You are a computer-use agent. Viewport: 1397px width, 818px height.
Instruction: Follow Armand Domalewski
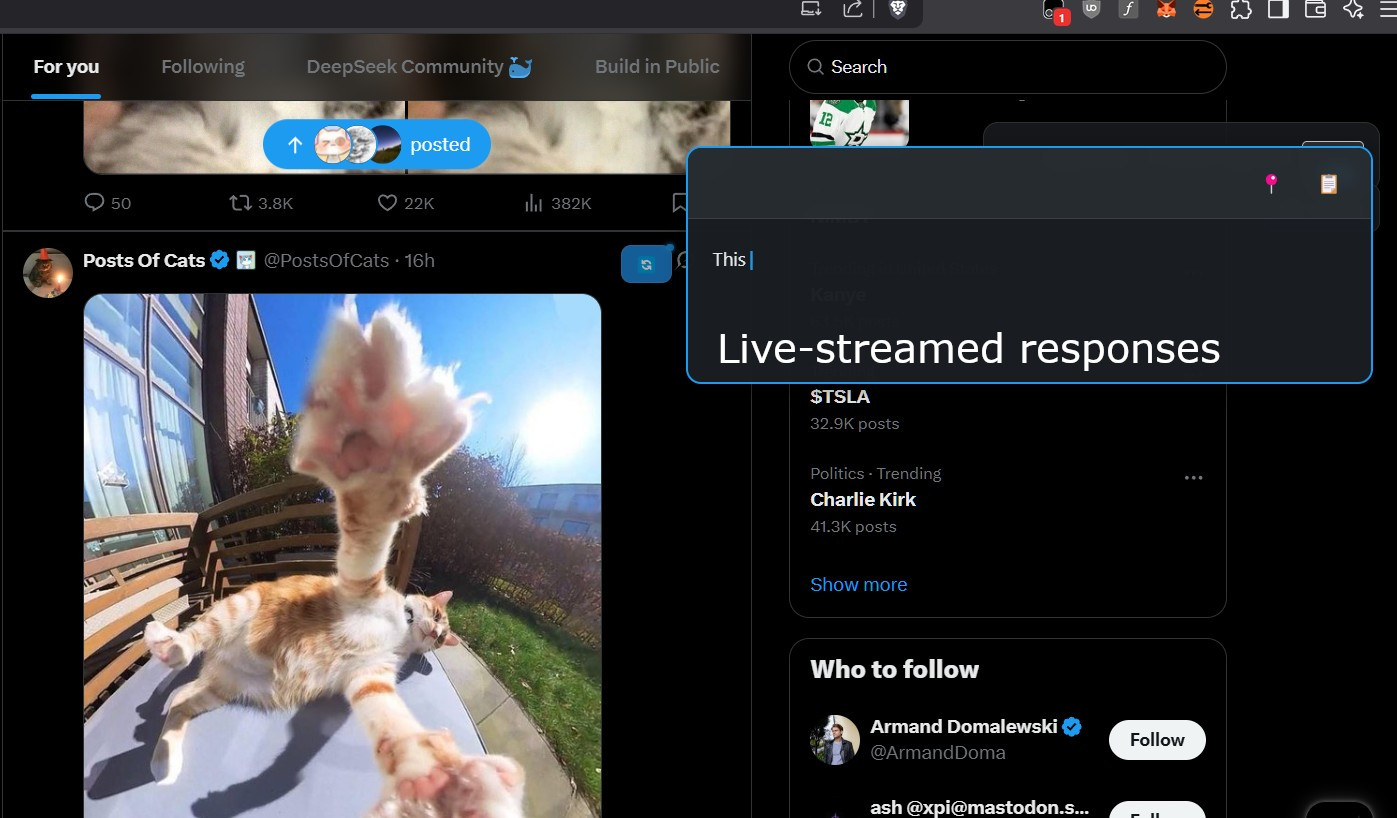(x=1157, y=740)
